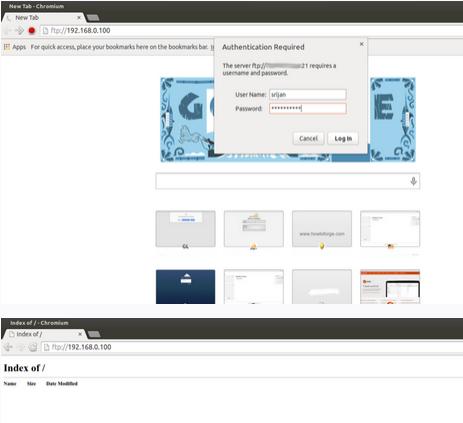Image resolution: width=463 pixels, height=423 pixels.
Task: Click reload icon in 'Index of /' window
Action: 33,347
